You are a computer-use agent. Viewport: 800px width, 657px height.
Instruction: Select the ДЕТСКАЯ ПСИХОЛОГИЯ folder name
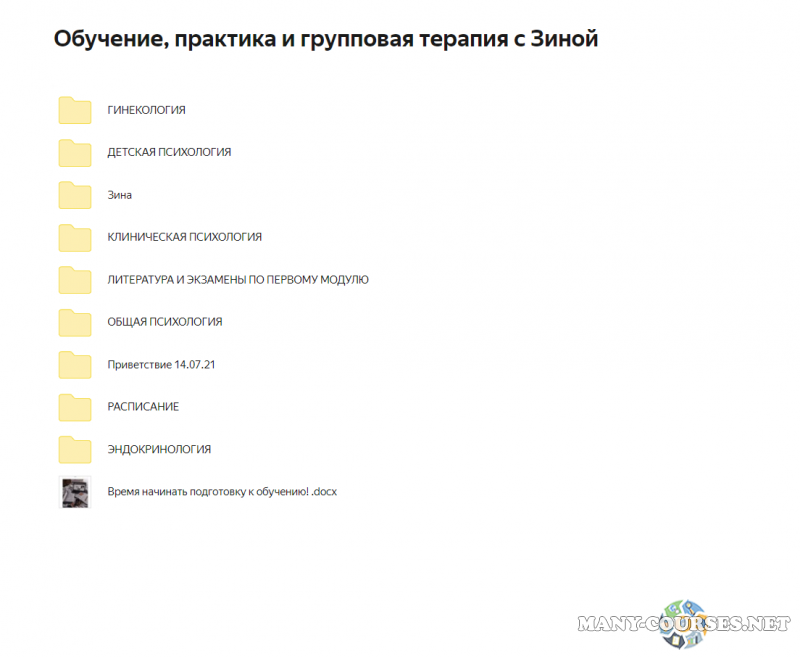pyautogui.click(x=168, y=152)
